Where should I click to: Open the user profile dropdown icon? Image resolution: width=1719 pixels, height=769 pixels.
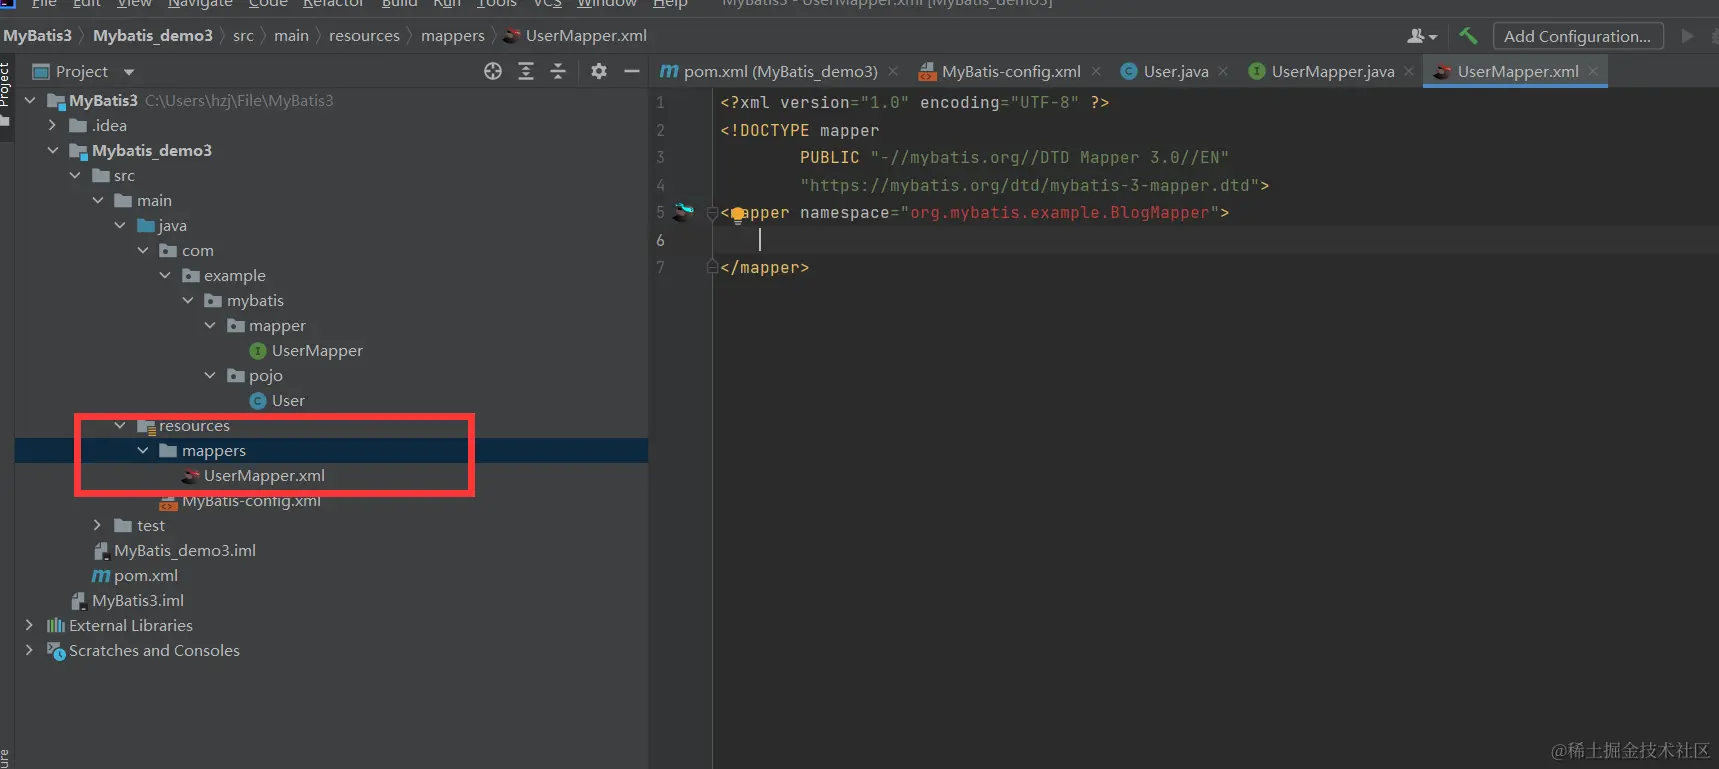tap(1422, 36)
